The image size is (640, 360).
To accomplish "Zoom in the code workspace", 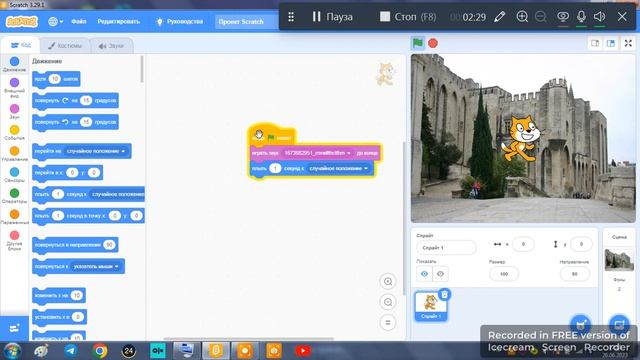I will [388, 281].
